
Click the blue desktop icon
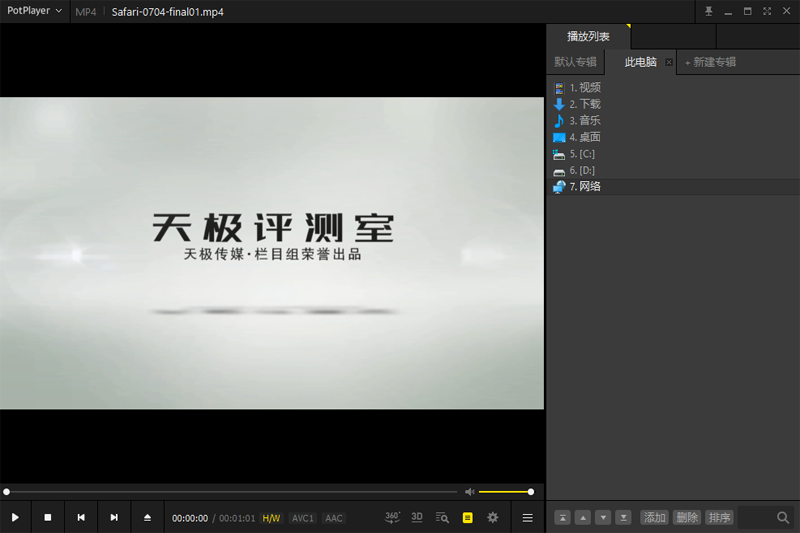tap(559, 138)
